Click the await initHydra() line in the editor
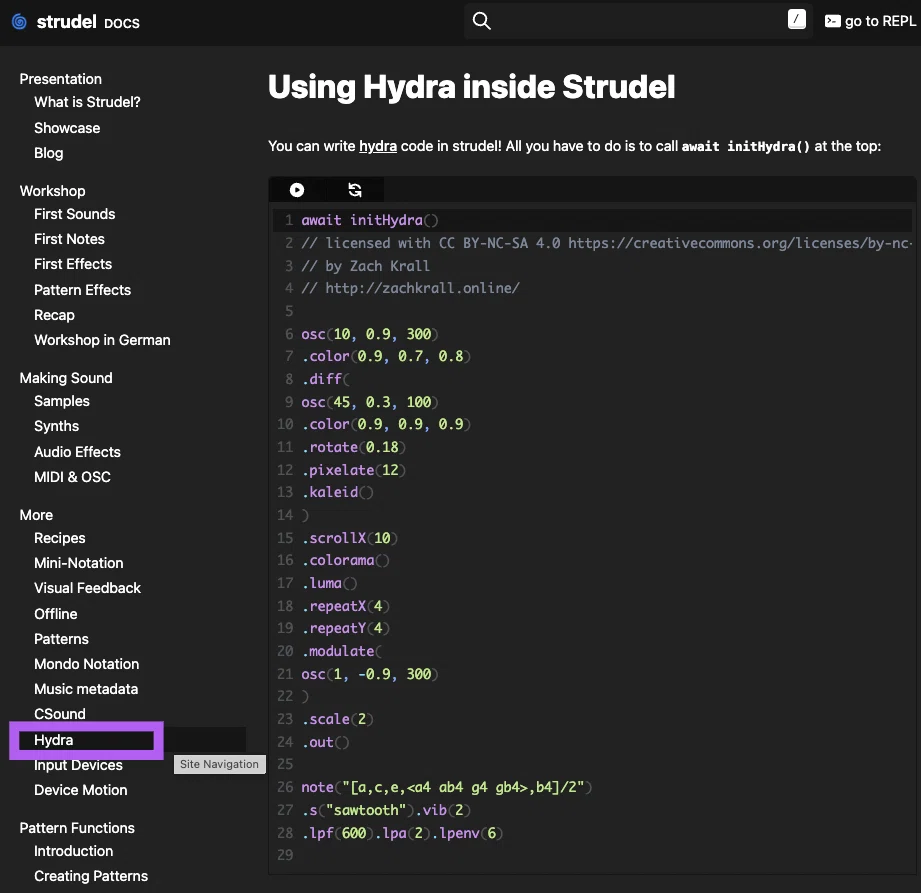 [369, 220]
